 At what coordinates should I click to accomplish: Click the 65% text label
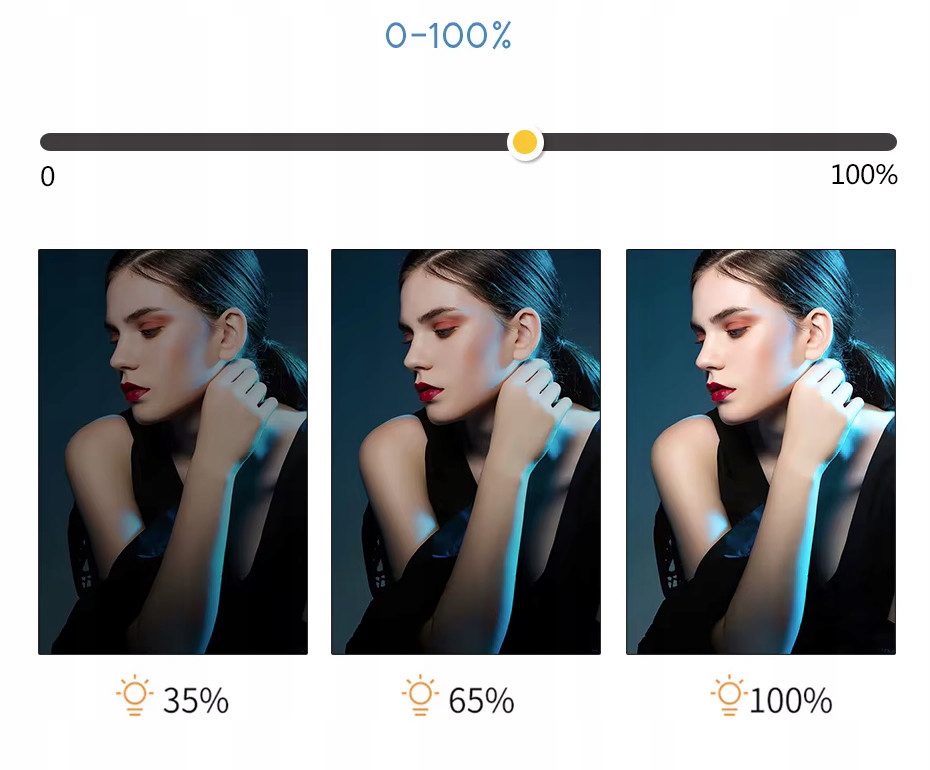click(481, 701)
